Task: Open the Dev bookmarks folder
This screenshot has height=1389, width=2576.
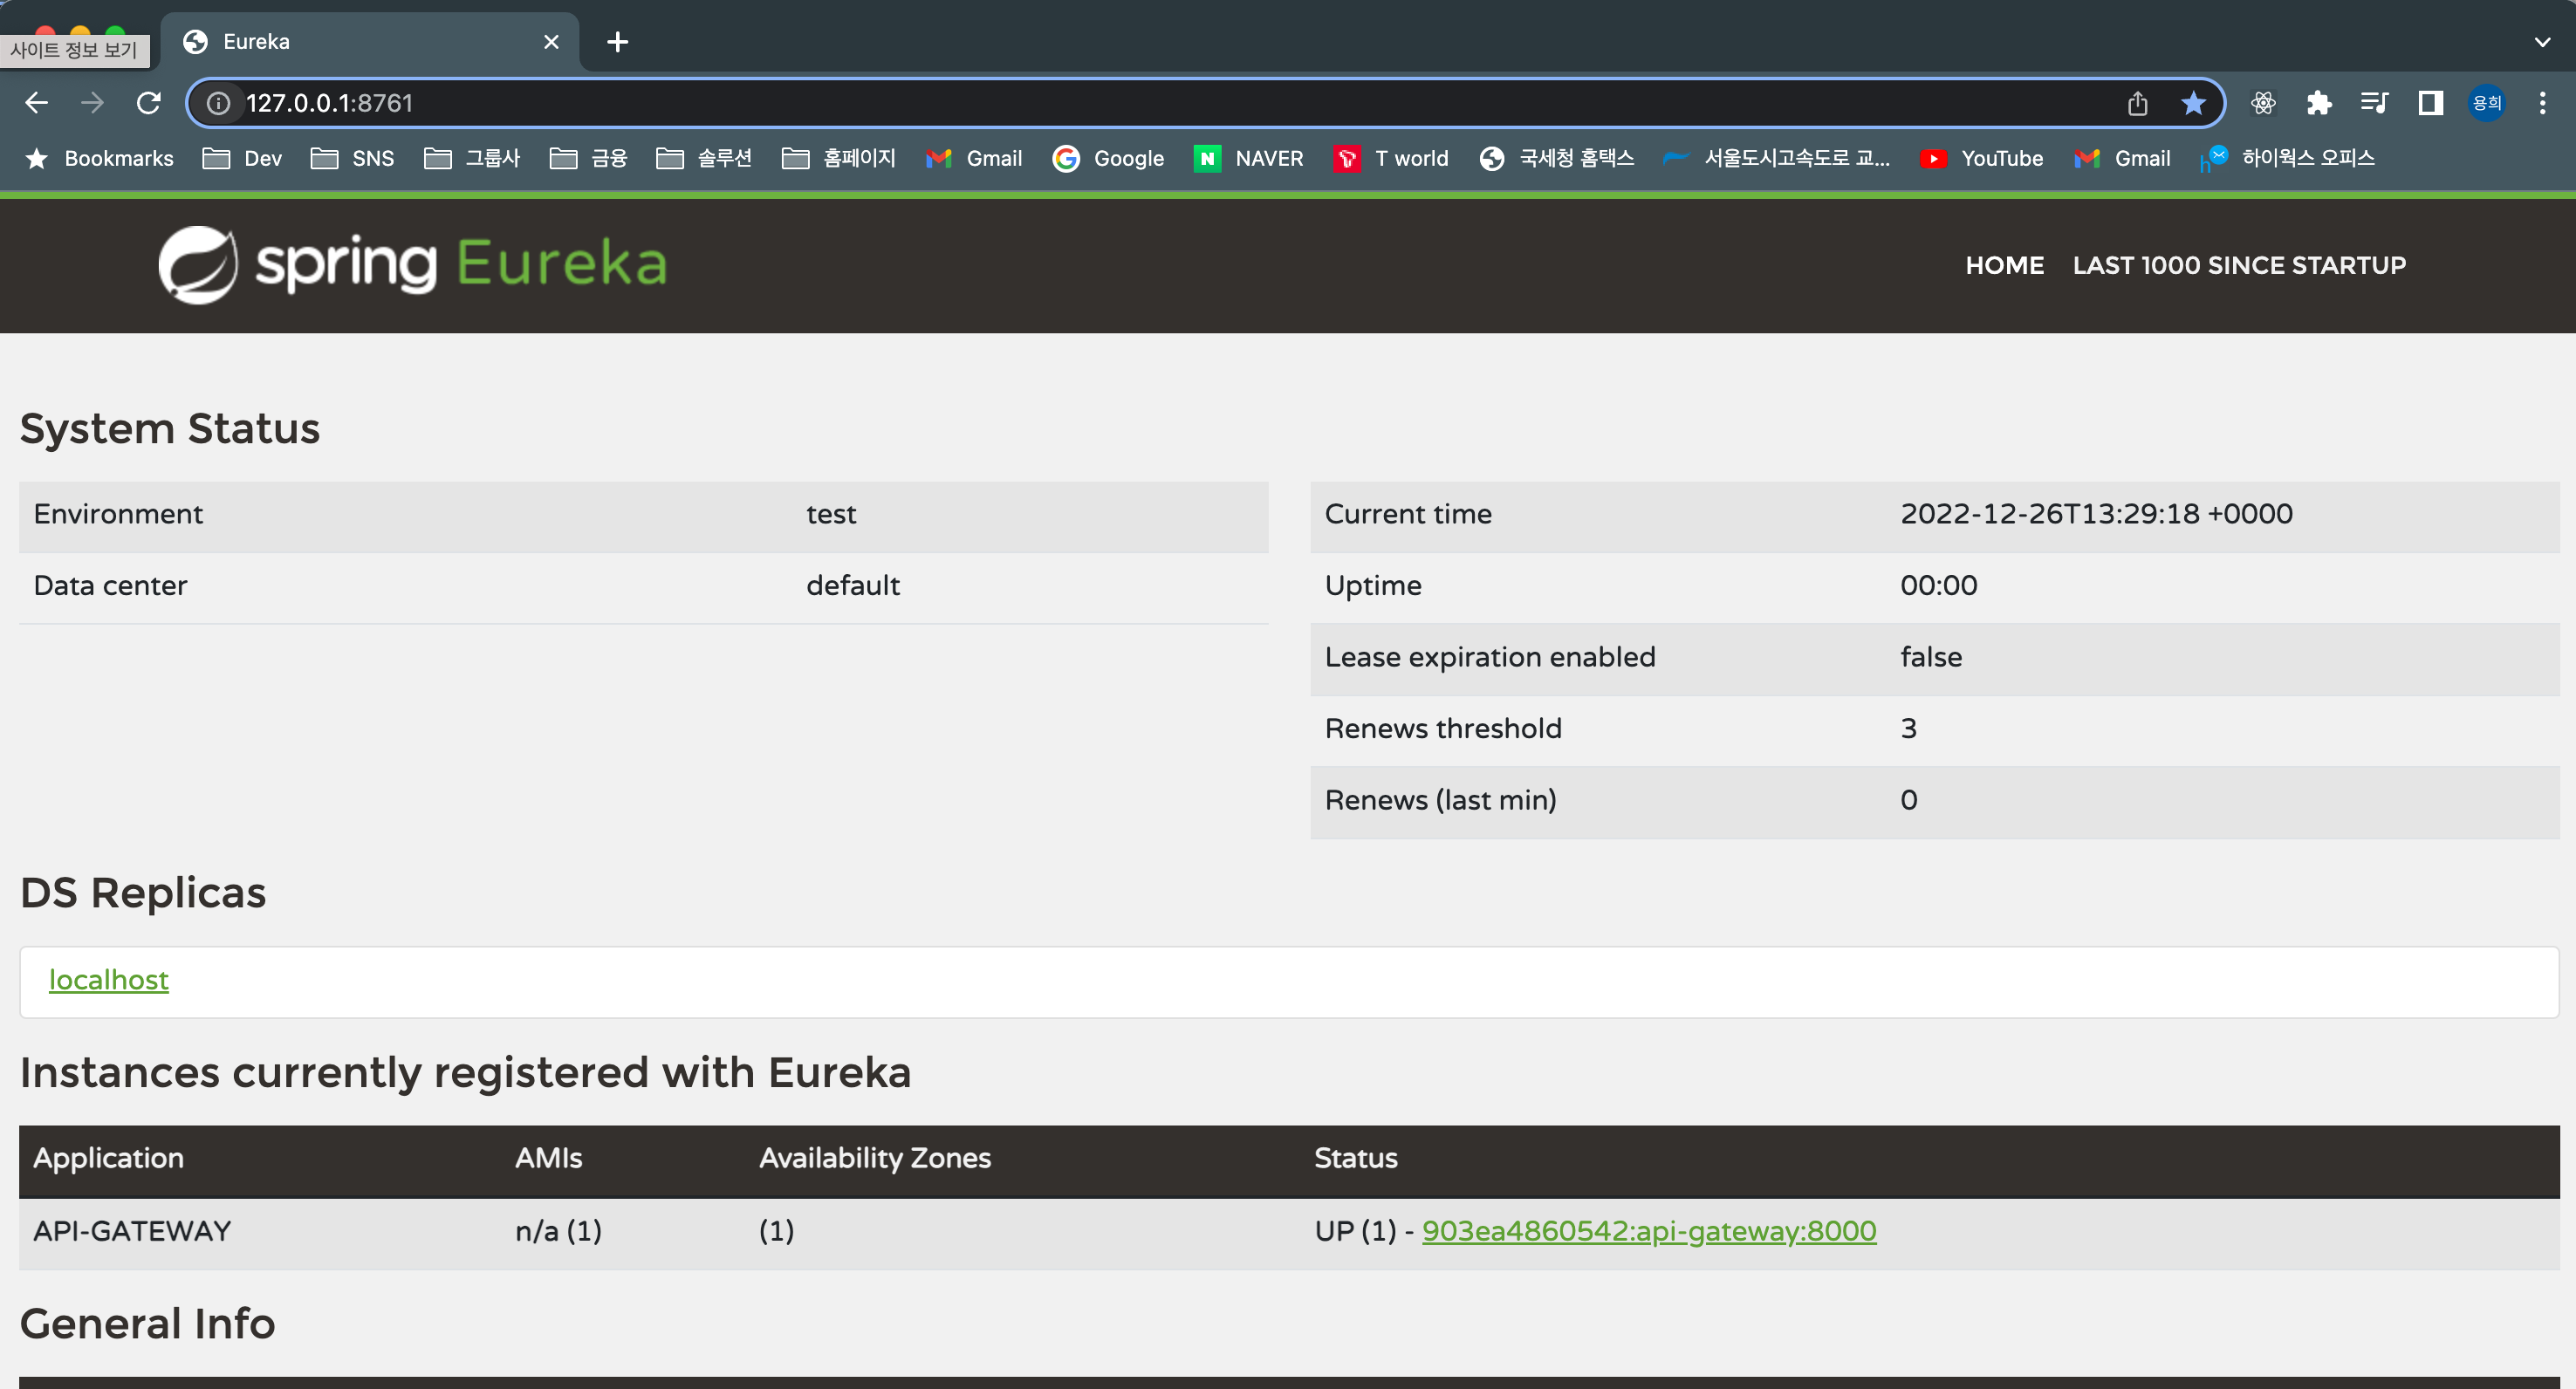Action: 242,158
